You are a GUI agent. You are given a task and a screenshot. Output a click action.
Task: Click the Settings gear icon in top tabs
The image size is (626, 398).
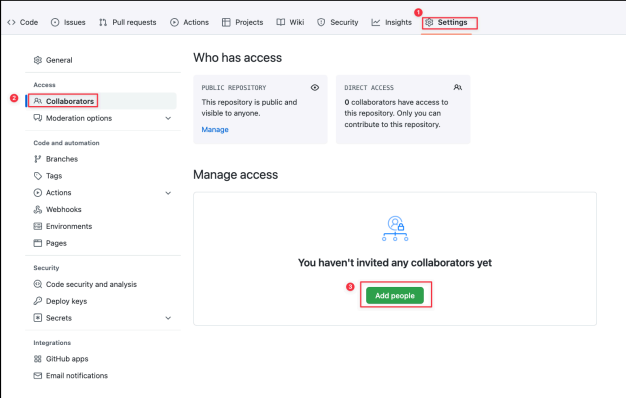click(x=429, y=22)
